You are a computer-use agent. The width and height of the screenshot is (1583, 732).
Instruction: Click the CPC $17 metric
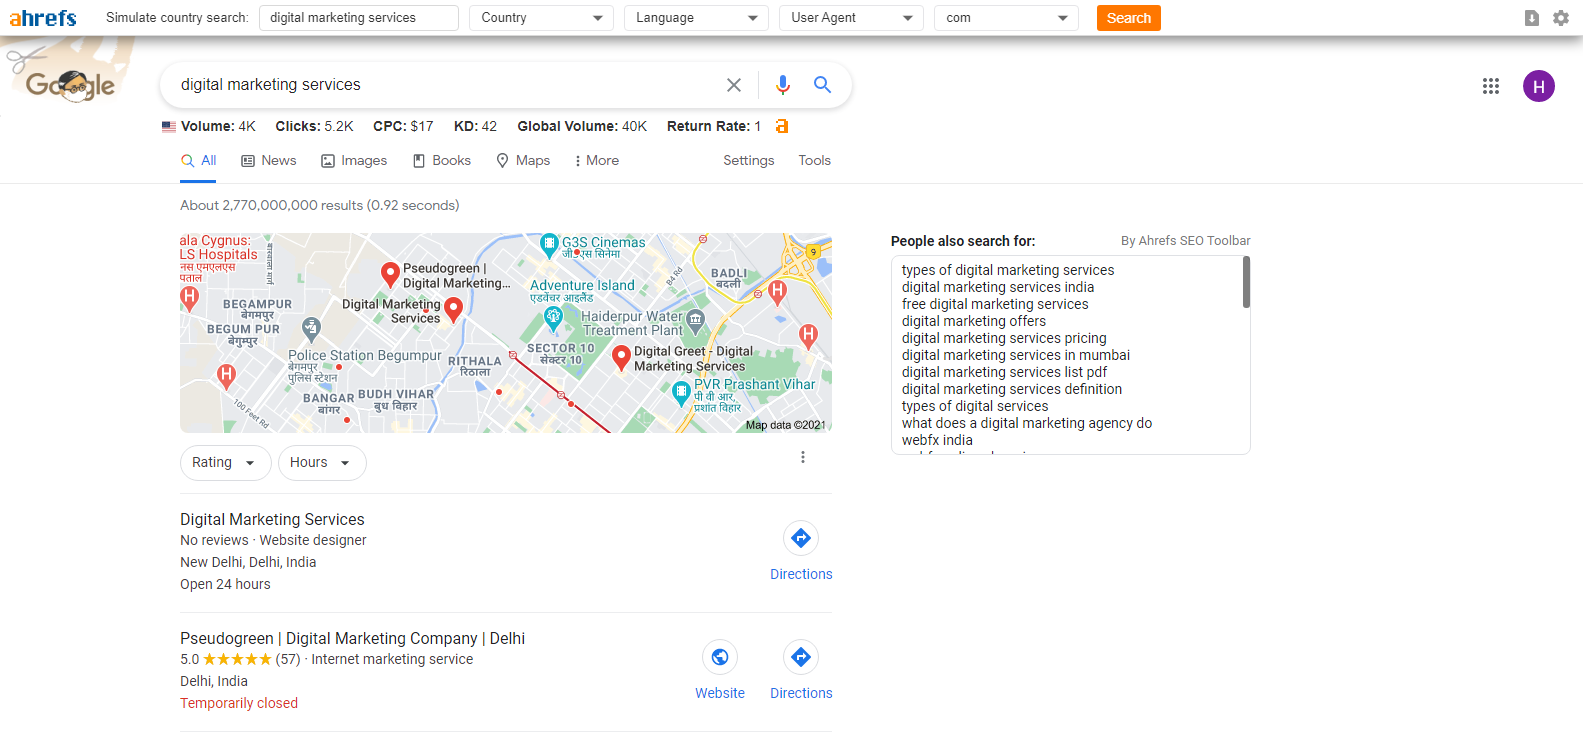tap(403, 126)
